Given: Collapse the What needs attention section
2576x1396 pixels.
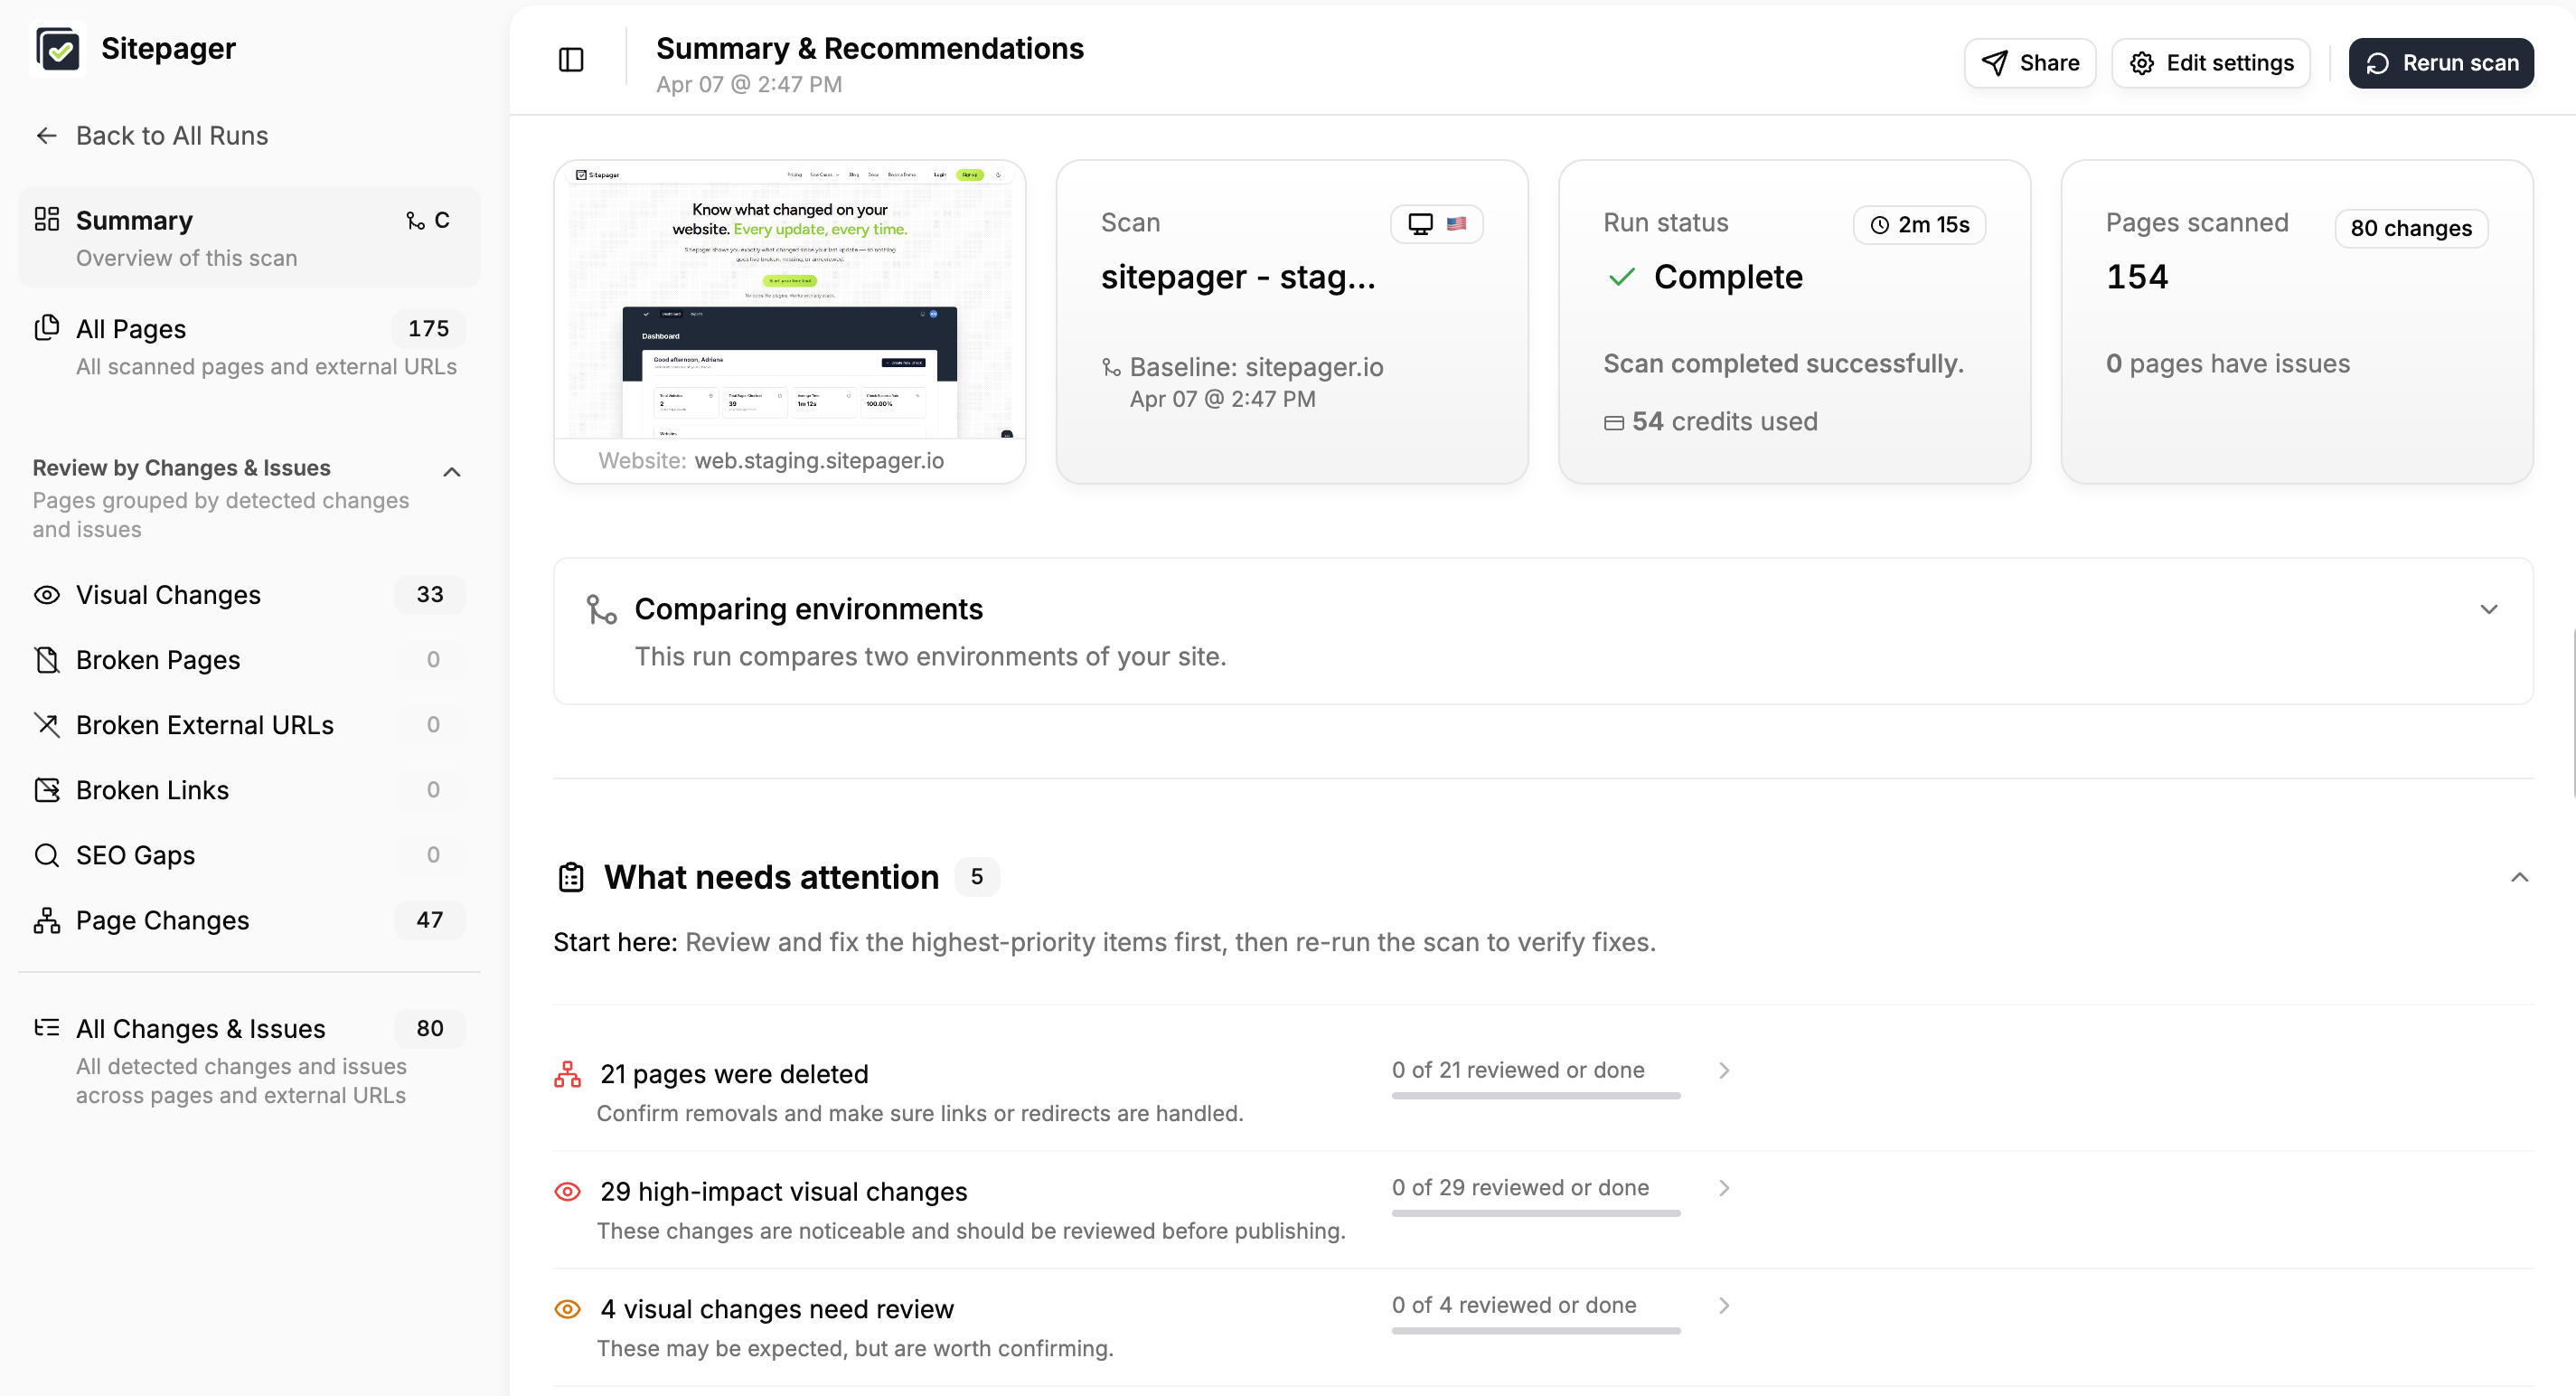Looking at the screenshot, I should 2518,877.
